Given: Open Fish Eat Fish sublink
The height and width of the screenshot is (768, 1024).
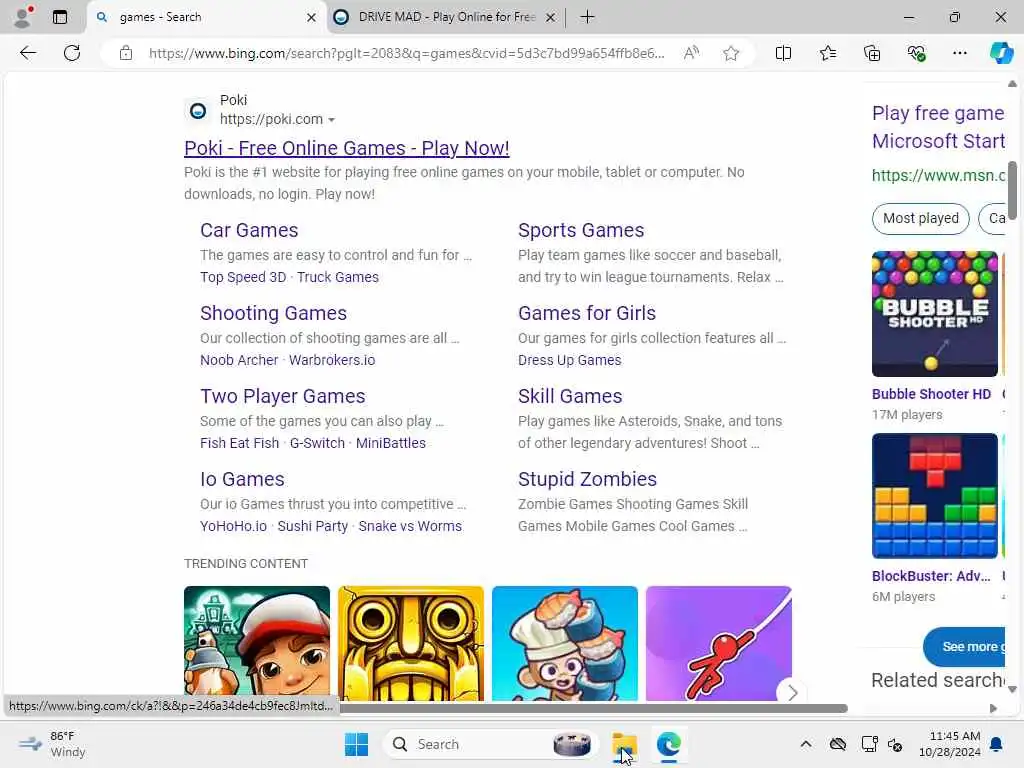Looking at the screenshot, I should pos(239,443).
